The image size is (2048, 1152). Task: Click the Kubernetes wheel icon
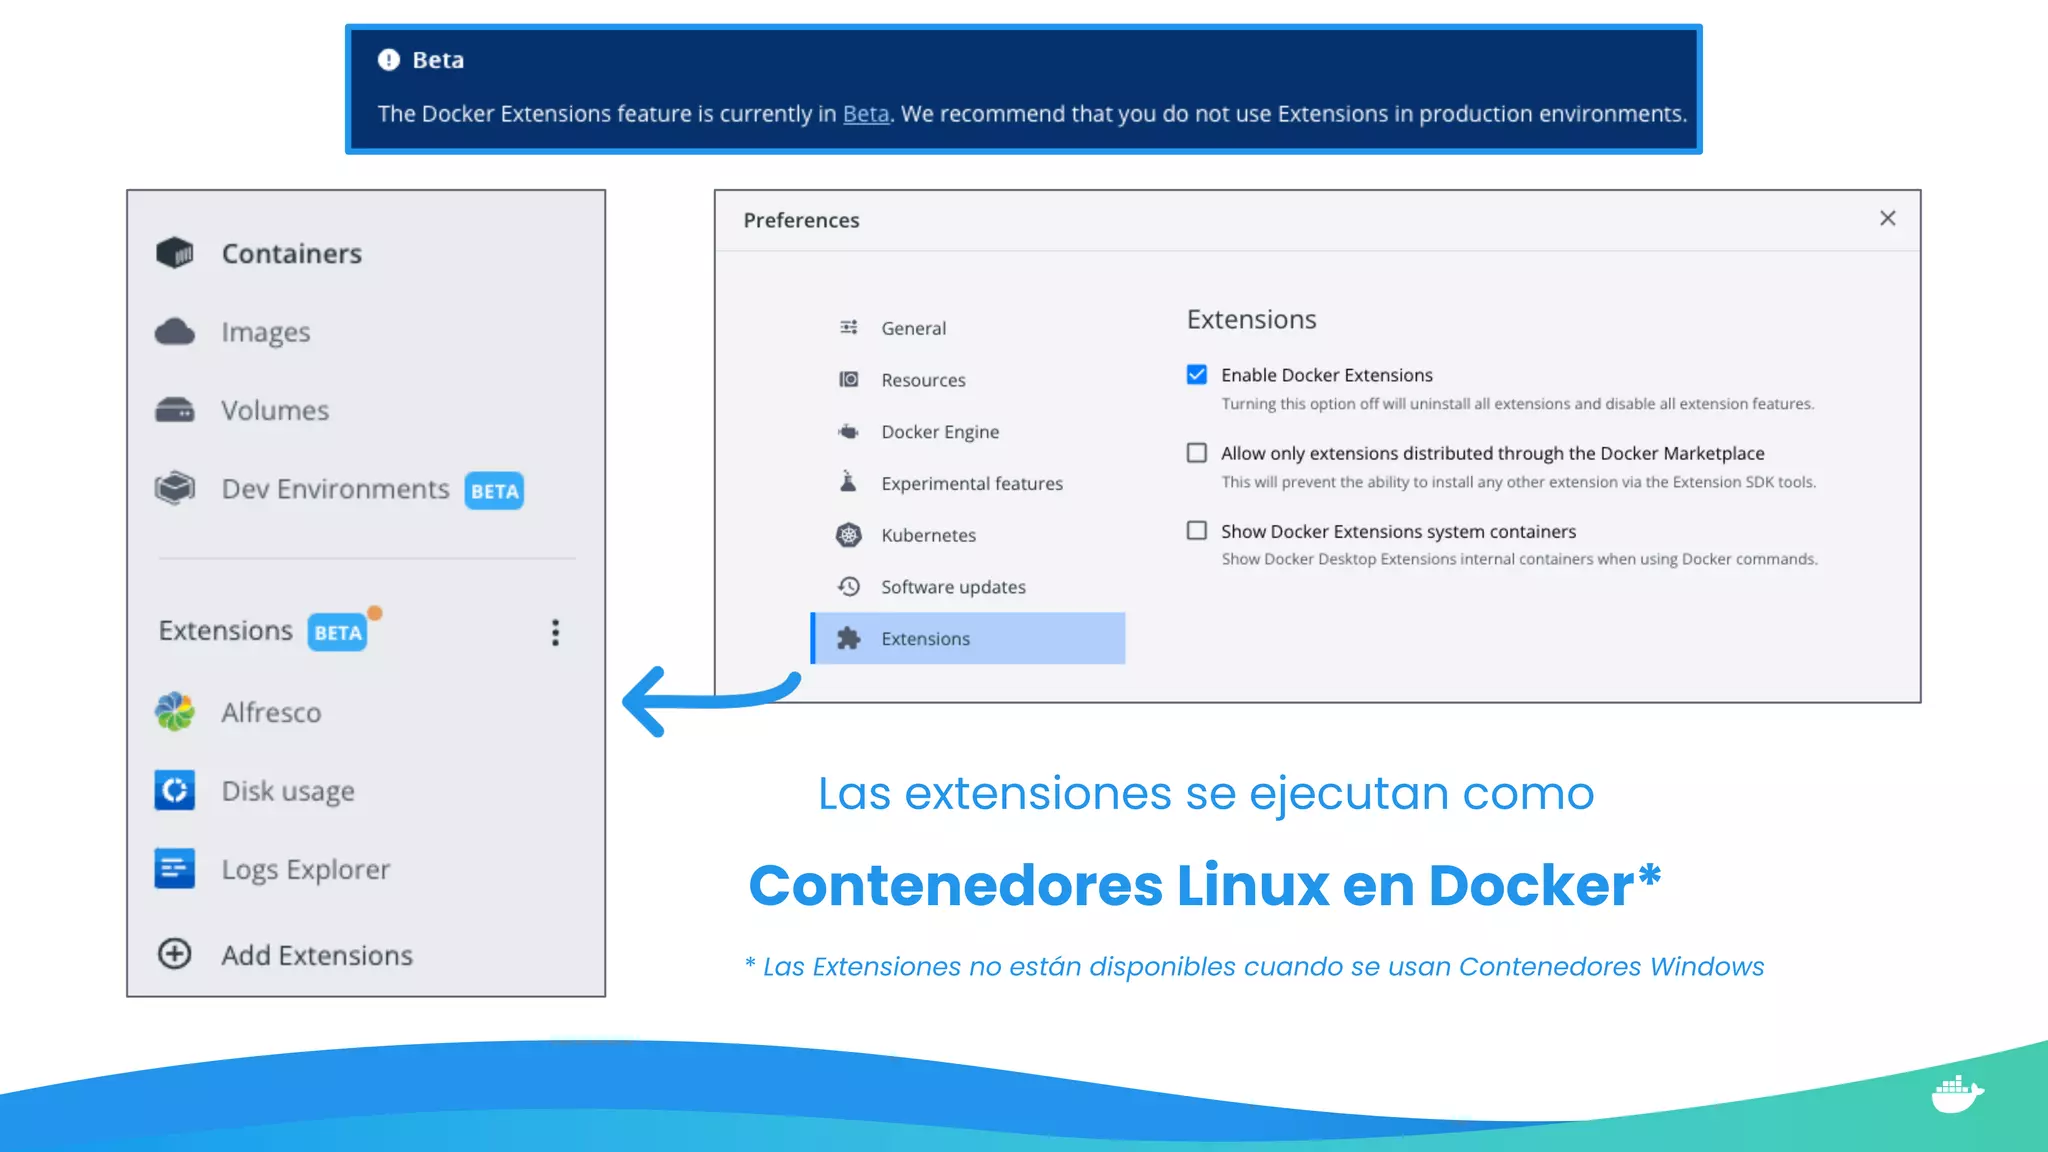point(849,535)
